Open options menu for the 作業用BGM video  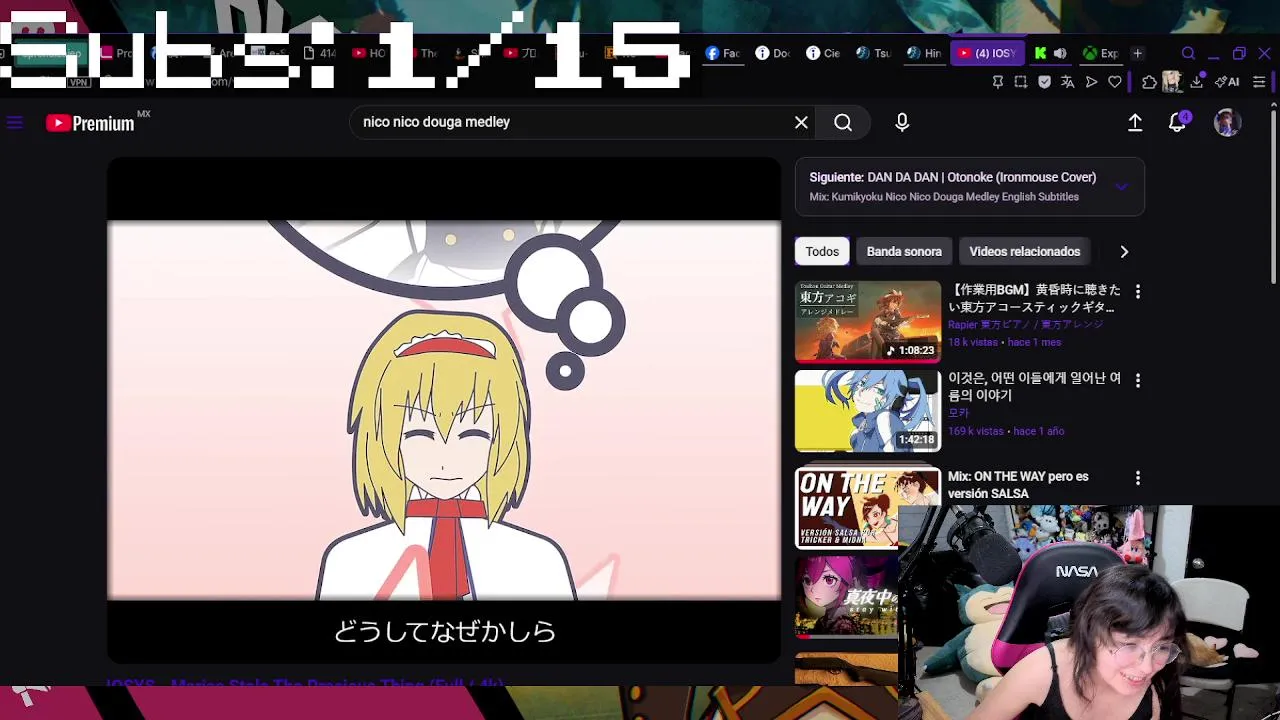point(1137,291)
